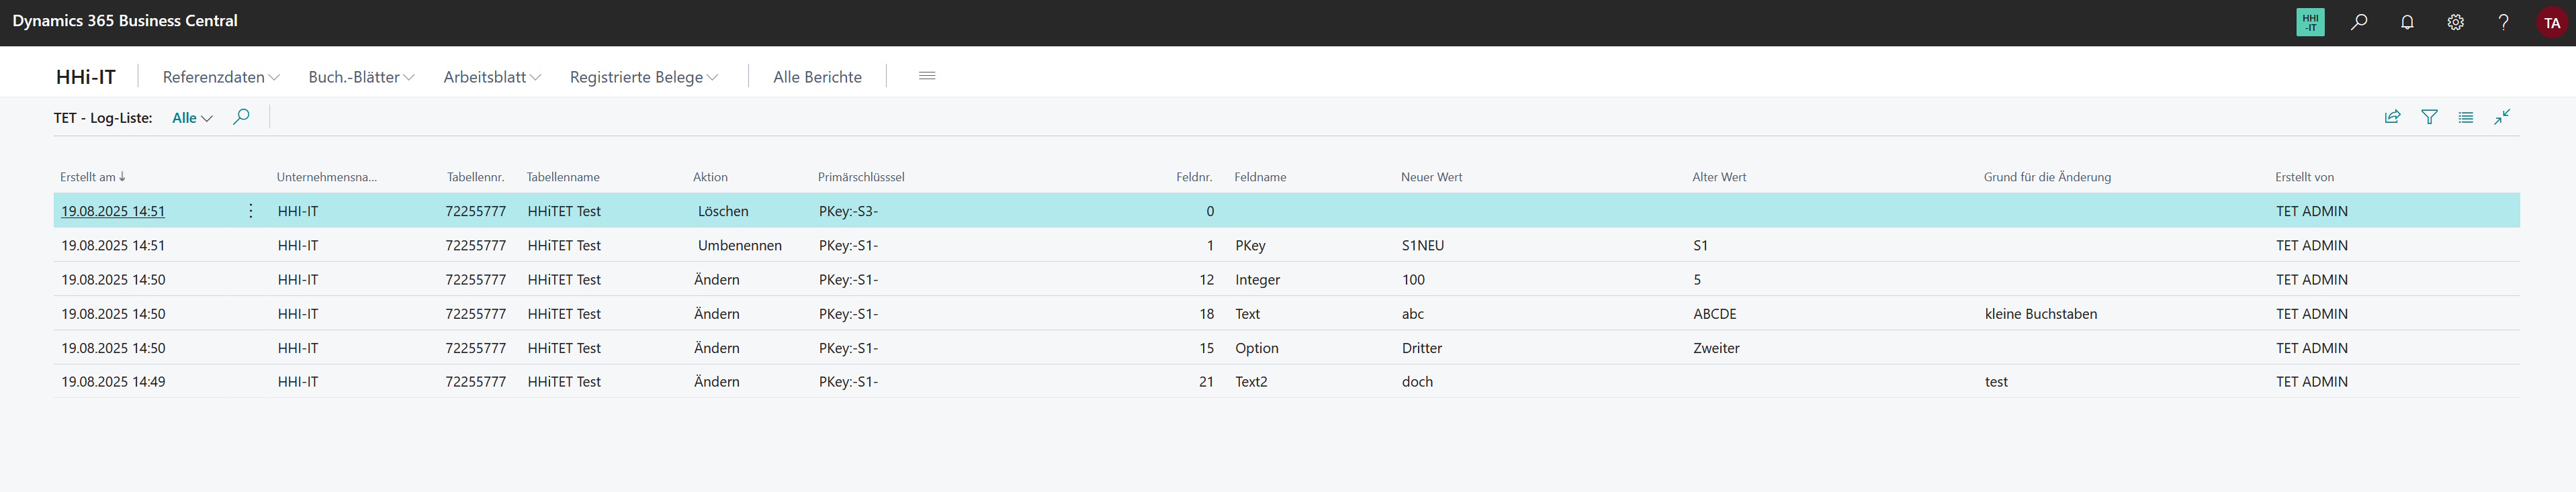The height and width of the screenshot is (492, 2576).
Task: Expand the Referenzdaten menu
Action: click(x=221, y=77)
